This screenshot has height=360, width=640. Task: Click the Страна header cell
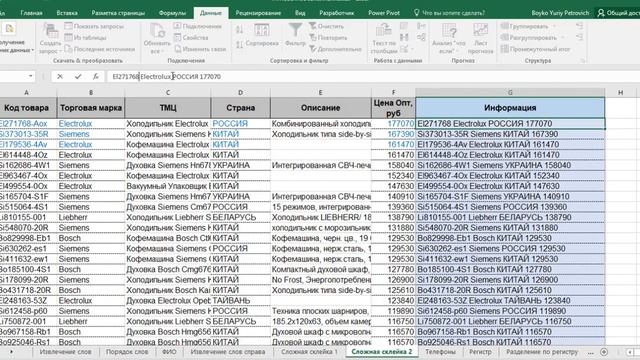240,108
